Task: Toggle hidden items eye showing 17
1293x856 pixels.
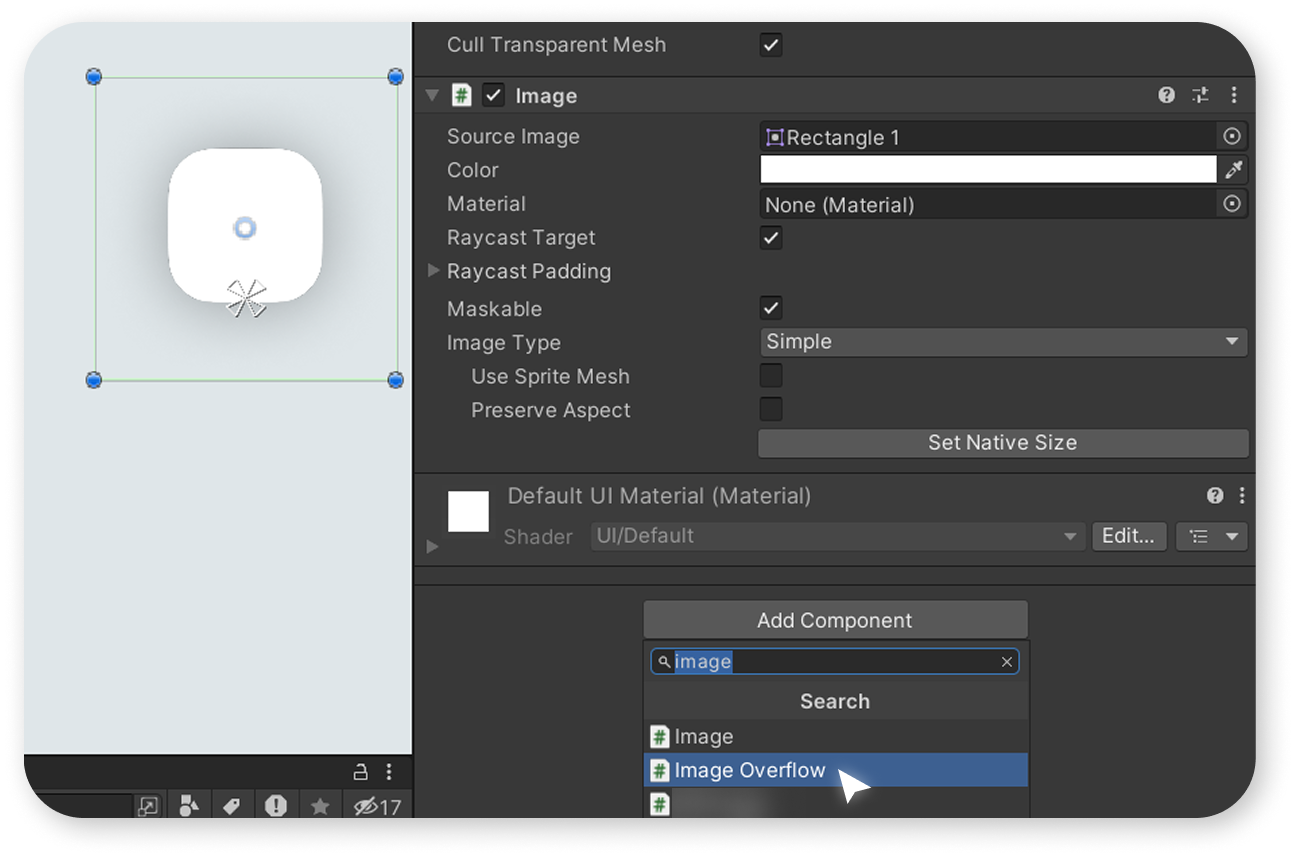Action: (x=376, y=806)
